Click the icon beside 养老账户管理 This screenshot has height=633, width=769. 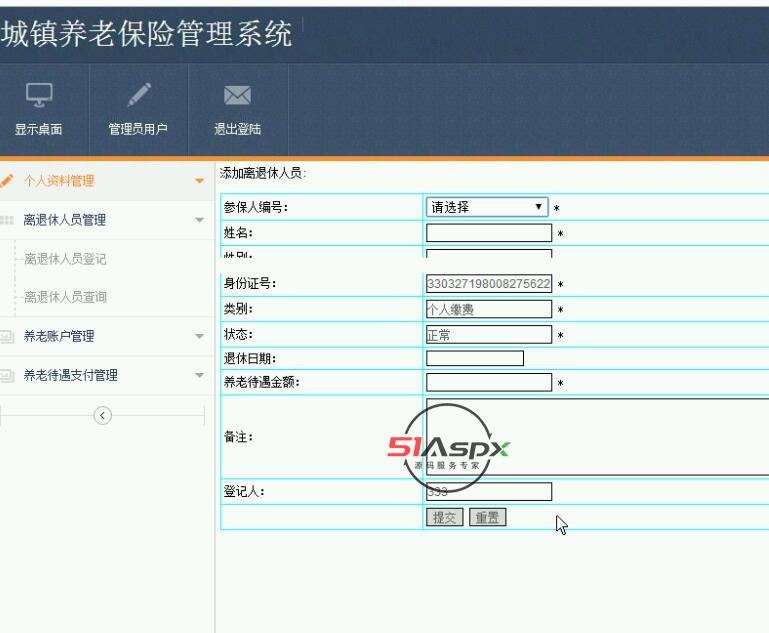[7, 336]
